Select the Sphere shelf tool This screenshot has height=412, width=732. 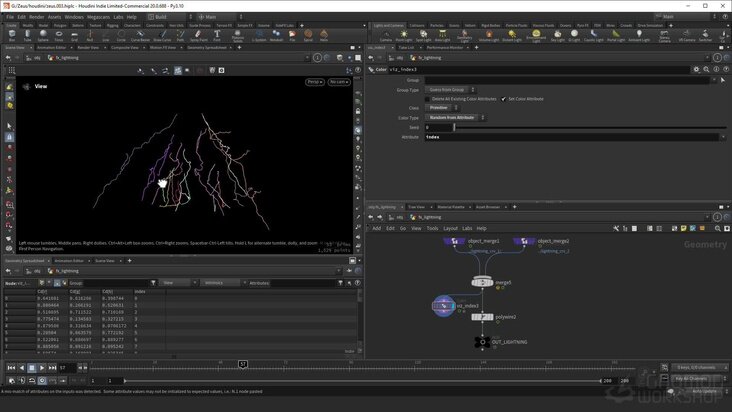(43, 35)
